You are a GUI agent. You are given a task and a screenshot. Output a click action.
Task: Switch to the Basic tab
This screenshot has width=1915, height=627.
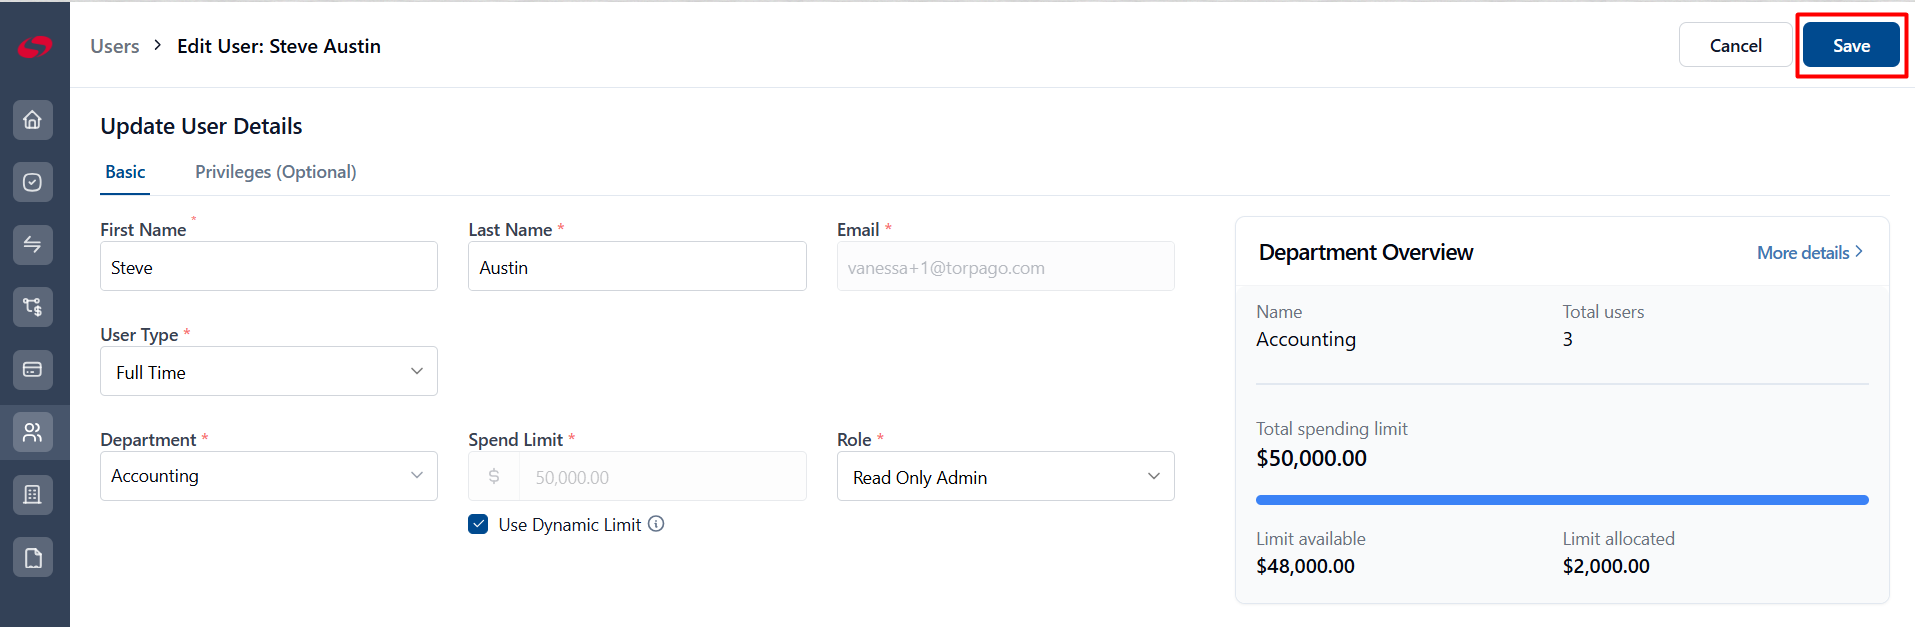coord(125,172)
